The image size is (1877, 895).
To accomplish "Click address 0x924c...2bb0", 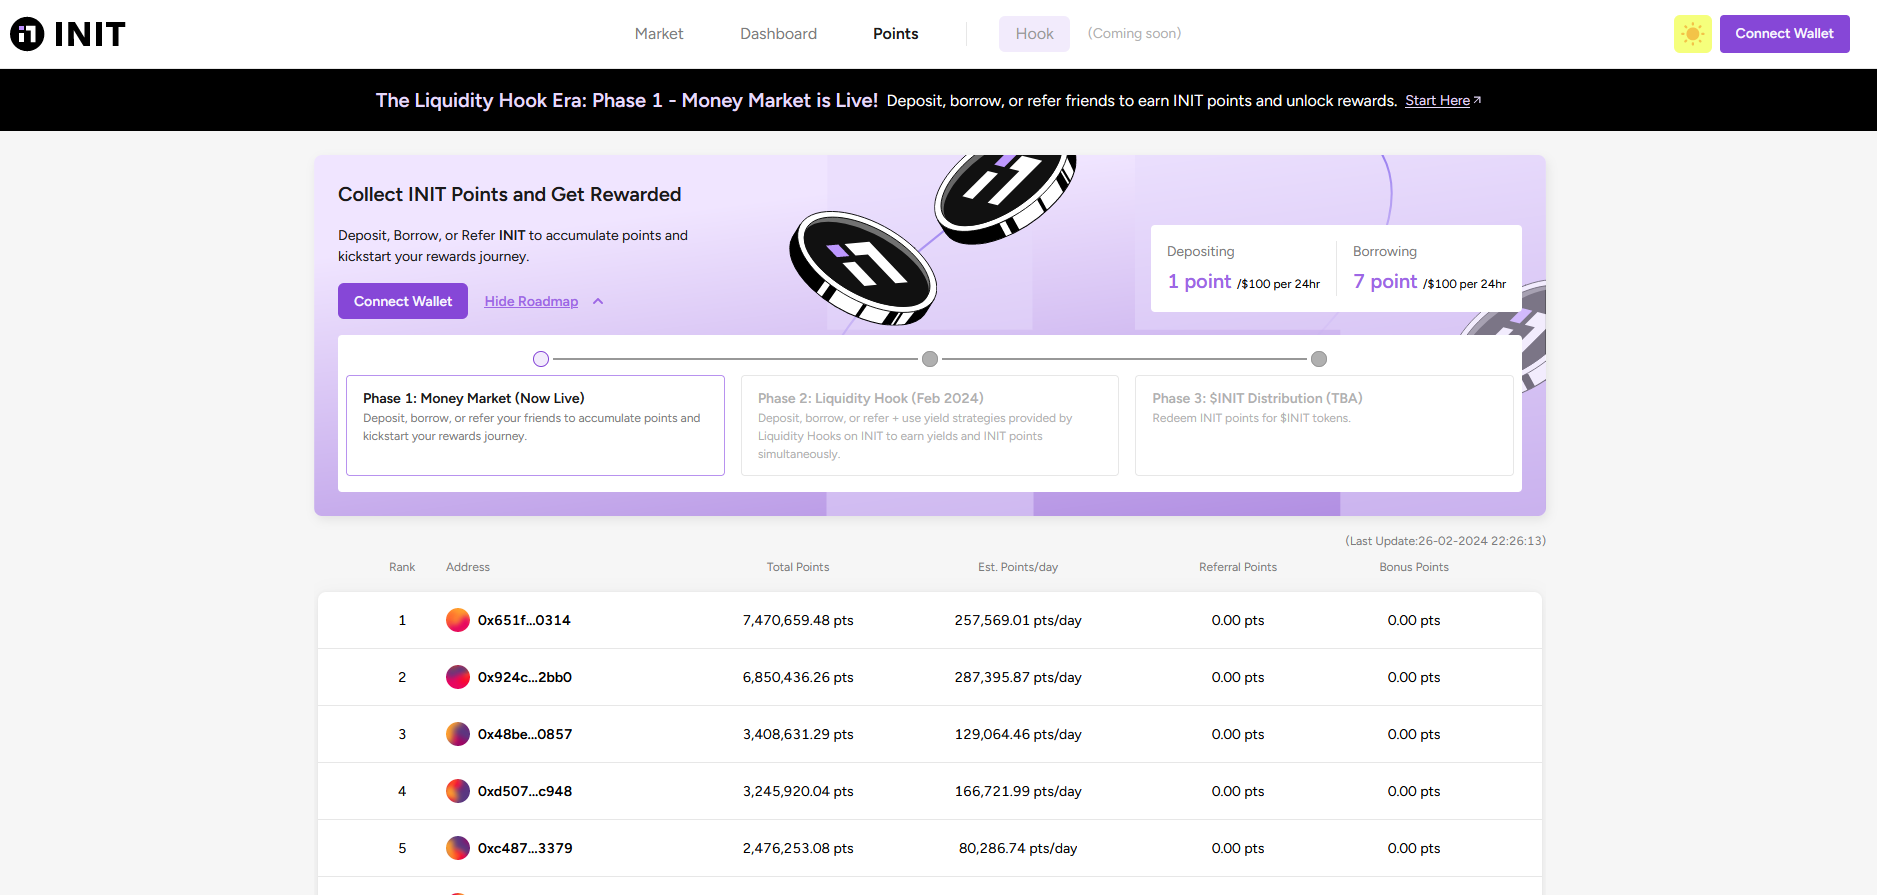I will 525,677.
